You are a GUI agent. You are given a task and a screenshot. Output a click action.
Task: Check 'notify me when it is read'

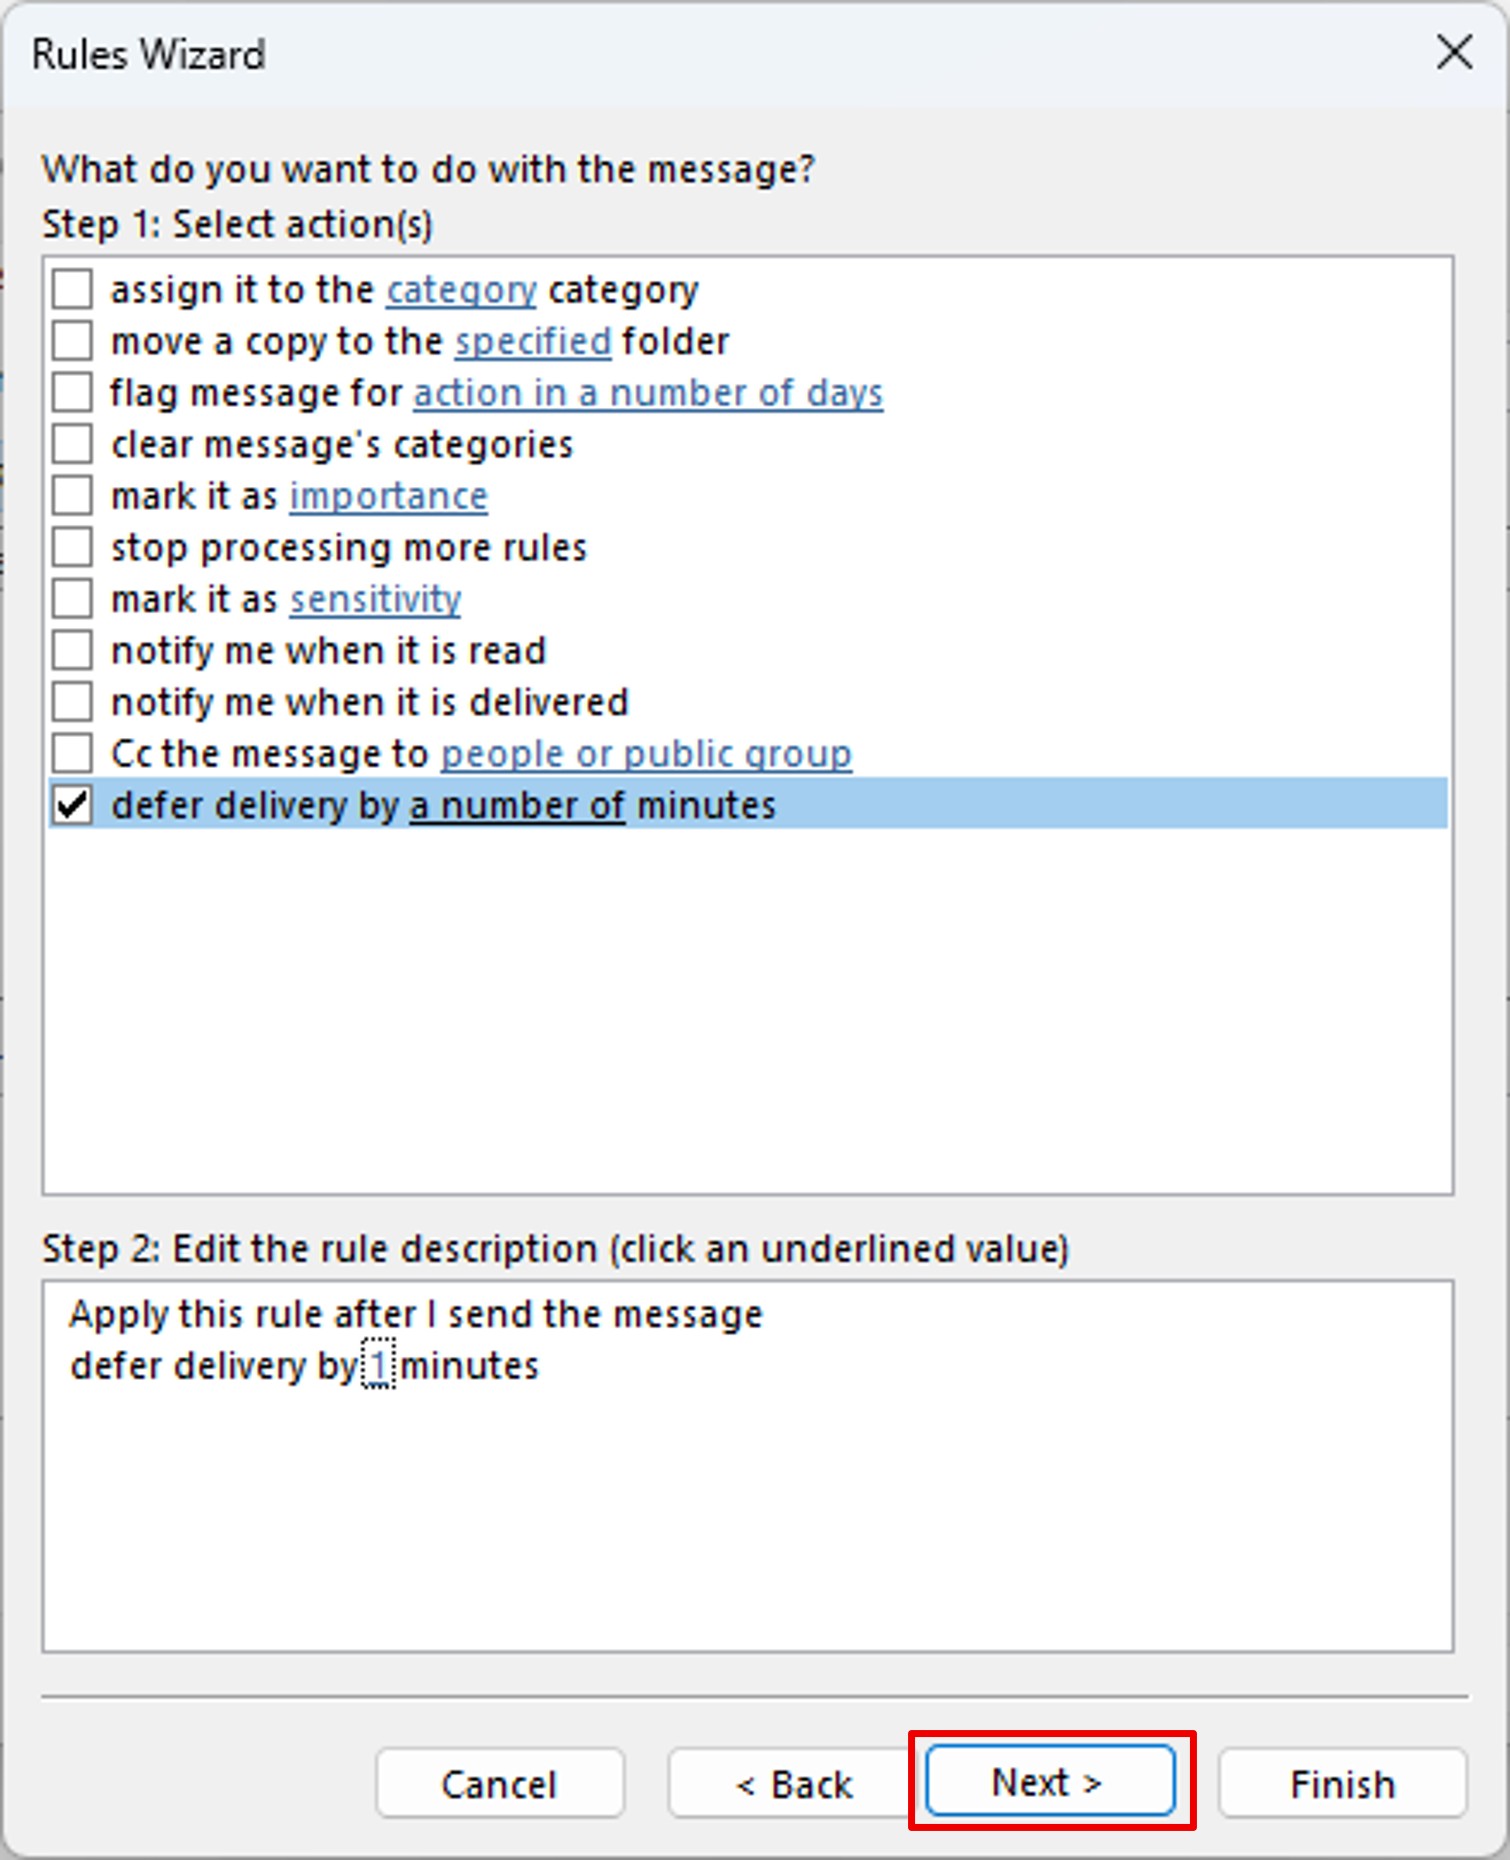tap(73, 650)
